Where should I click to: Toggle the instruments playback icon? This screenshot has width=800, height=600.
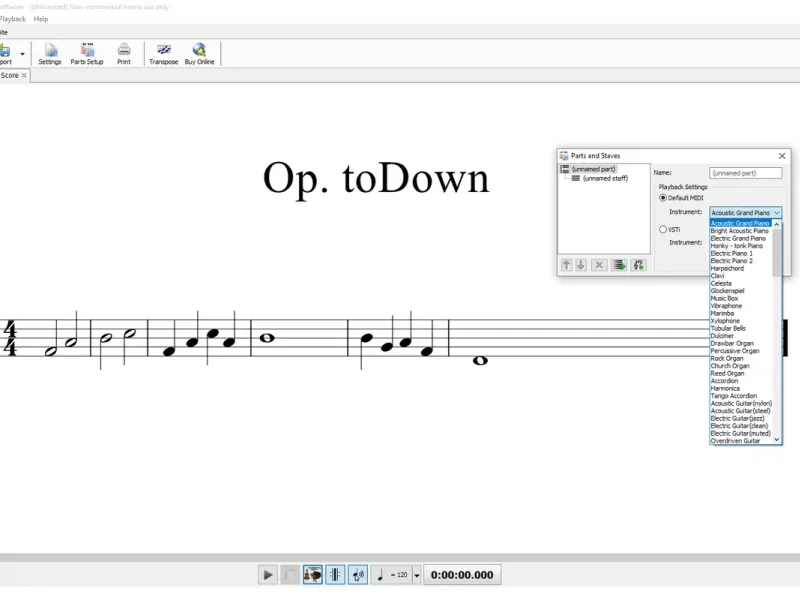pos(312,575)
